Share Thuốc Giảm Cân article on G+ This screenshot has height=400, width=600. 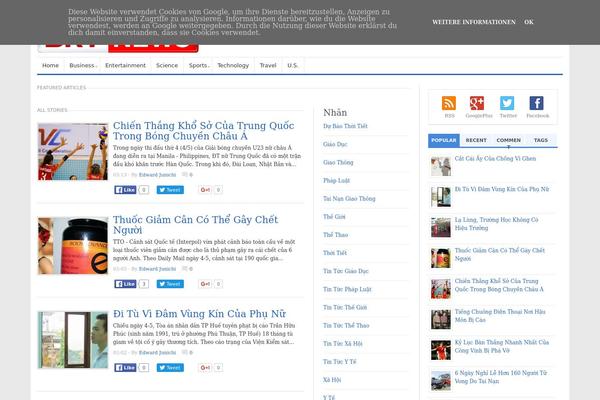[x=205, y=284]
